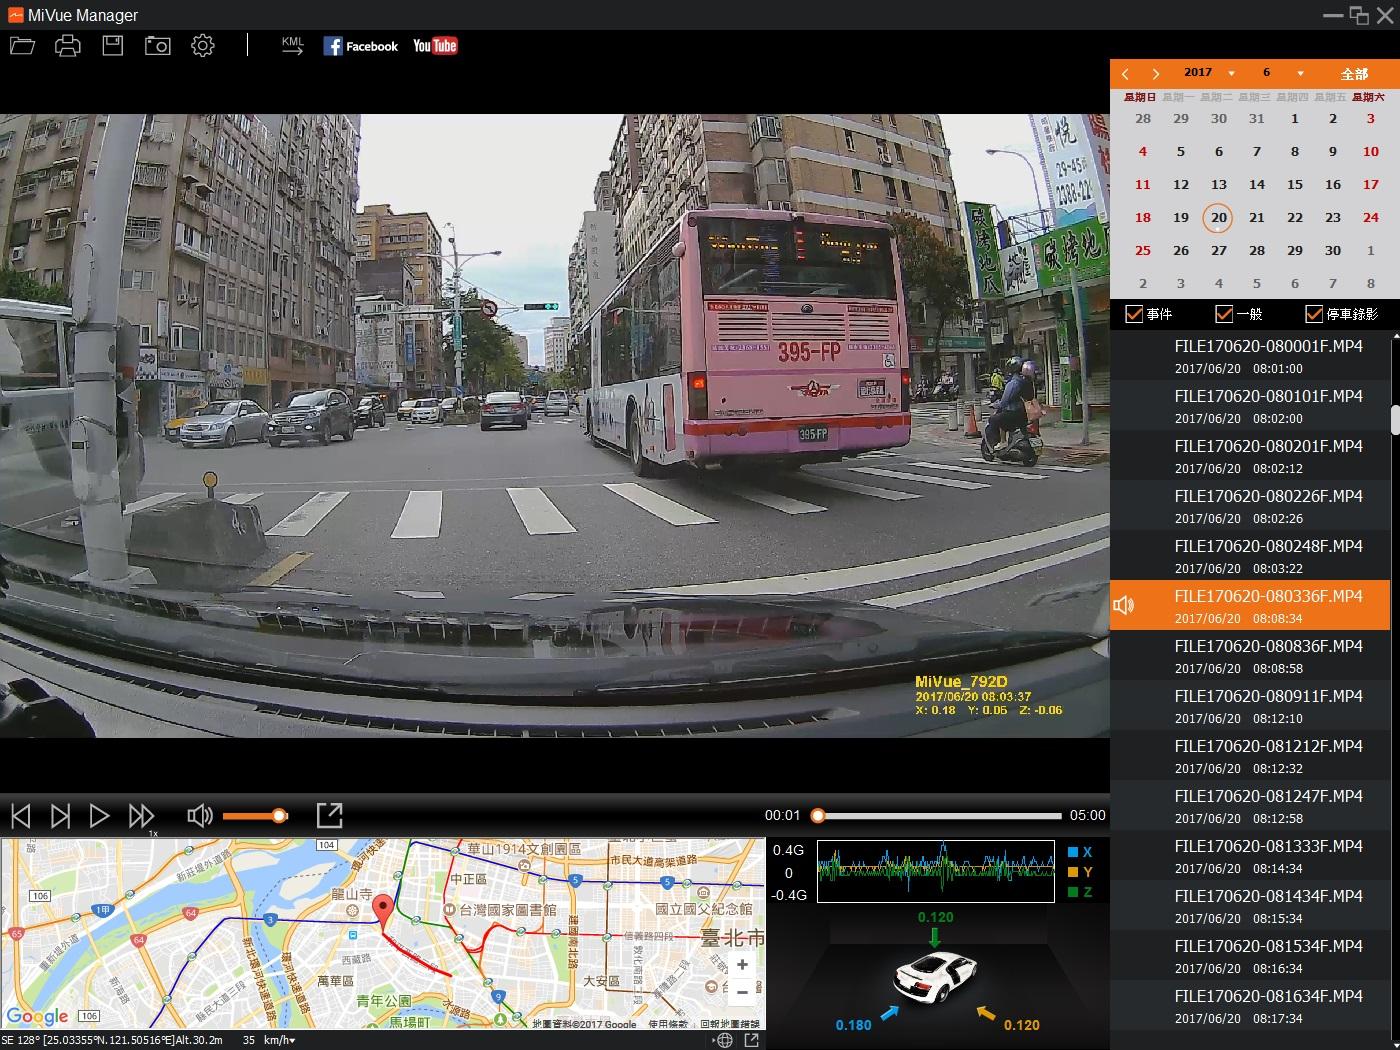Select FILE170620-080001F.MP4
Screen dimensions: 1400x1050
1250,356
